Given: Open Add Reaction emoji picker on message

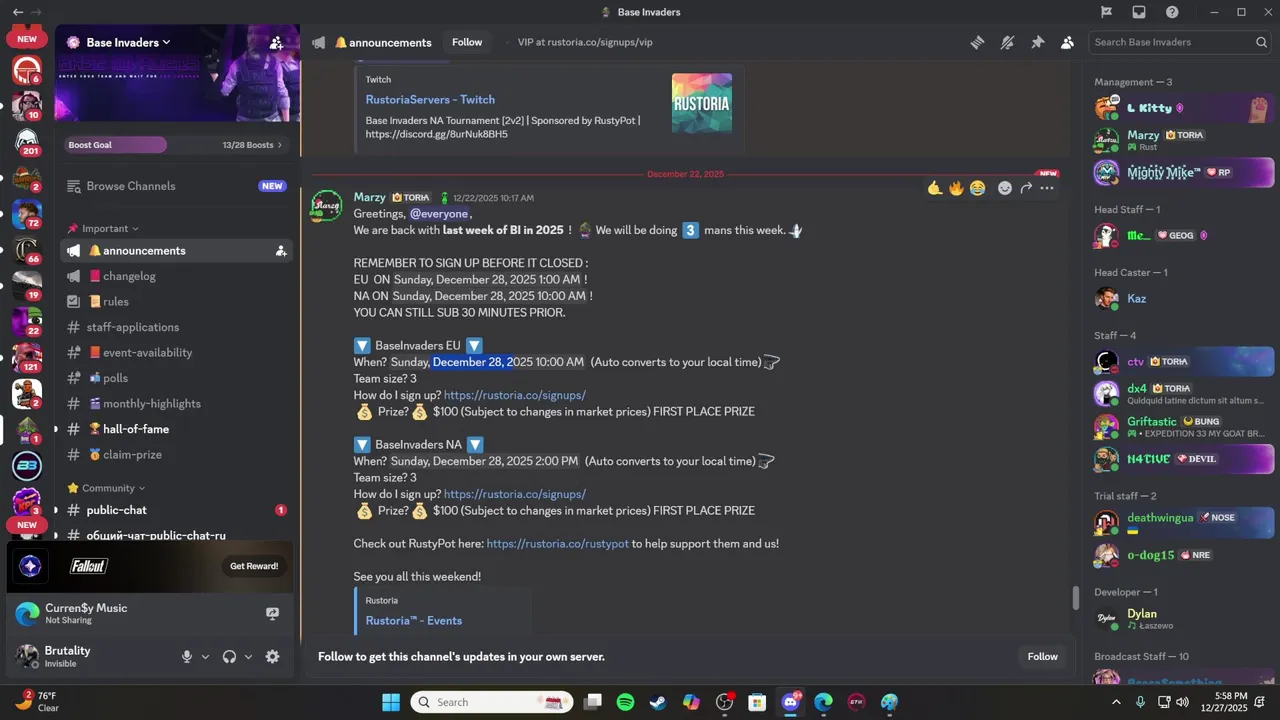Looking at the screenshot, I should 1005,188.
